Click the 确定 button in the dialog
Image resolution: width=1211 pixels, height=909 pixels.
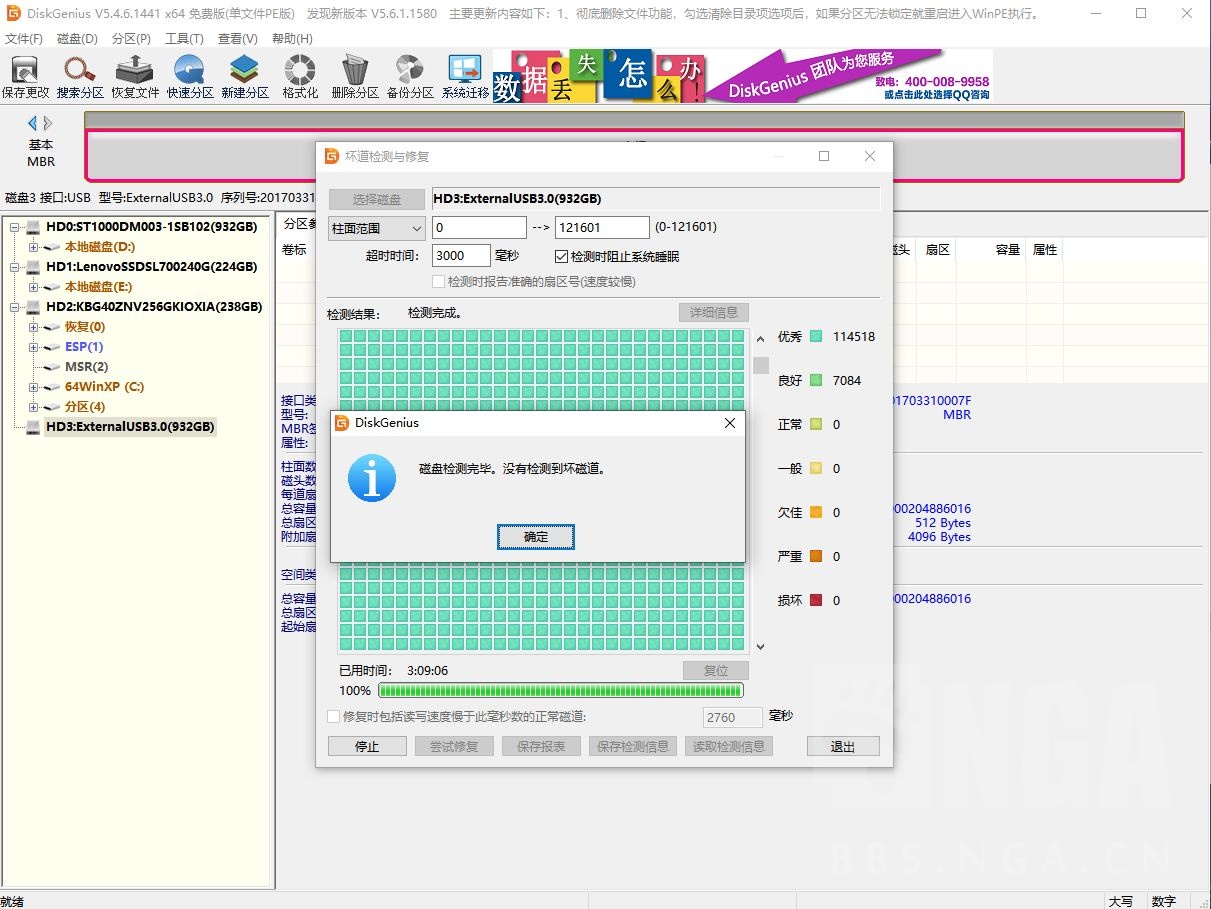536,537
